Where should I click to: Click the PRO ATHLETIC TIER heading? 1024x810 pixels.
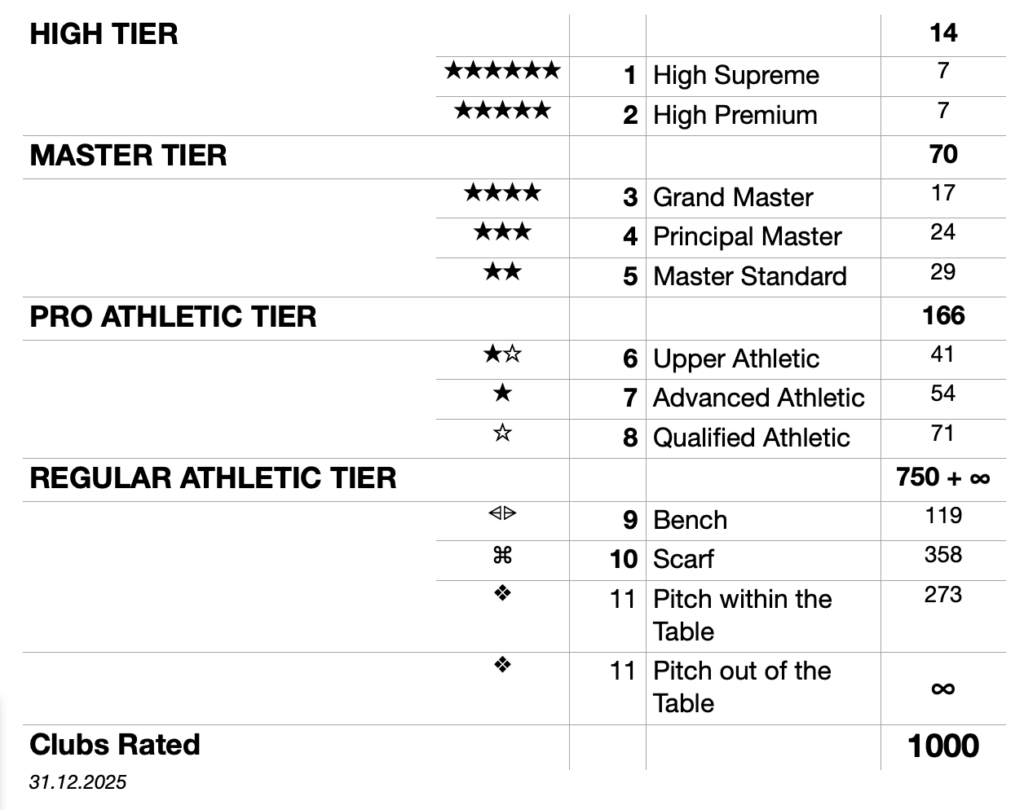[x=173, y=317]
